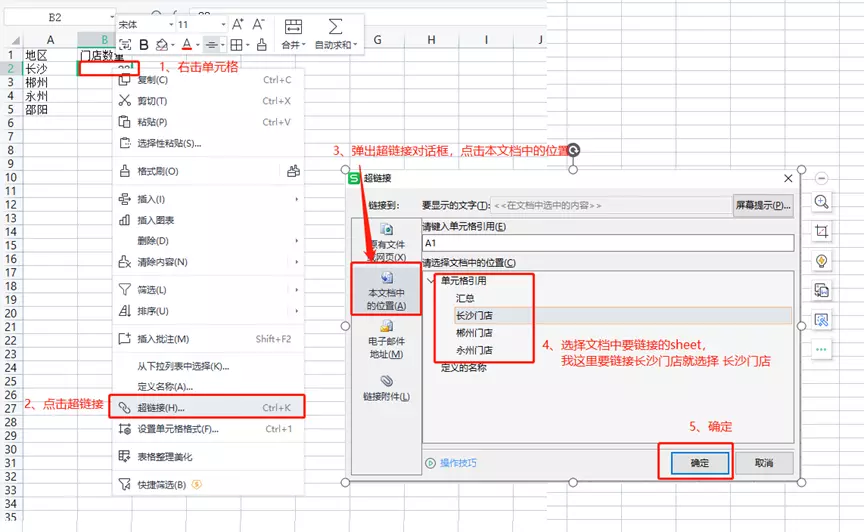Select 电子邮件地址 link option

point(386,339)
